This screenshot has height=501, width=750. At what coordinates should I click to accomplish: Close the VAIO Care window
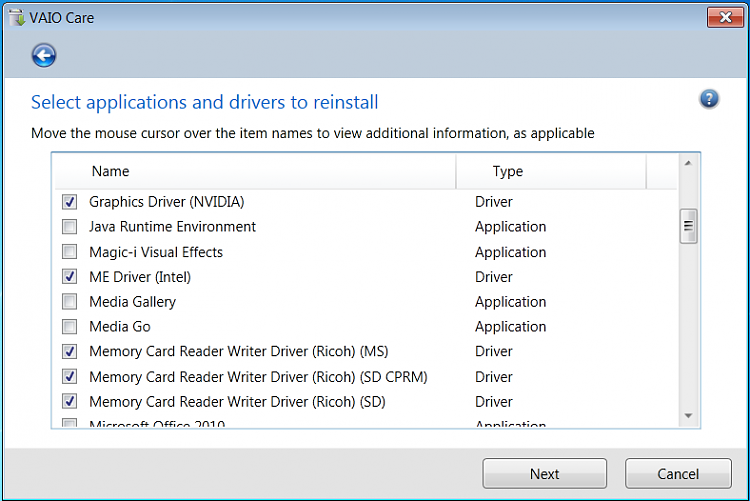pos(725,18)
